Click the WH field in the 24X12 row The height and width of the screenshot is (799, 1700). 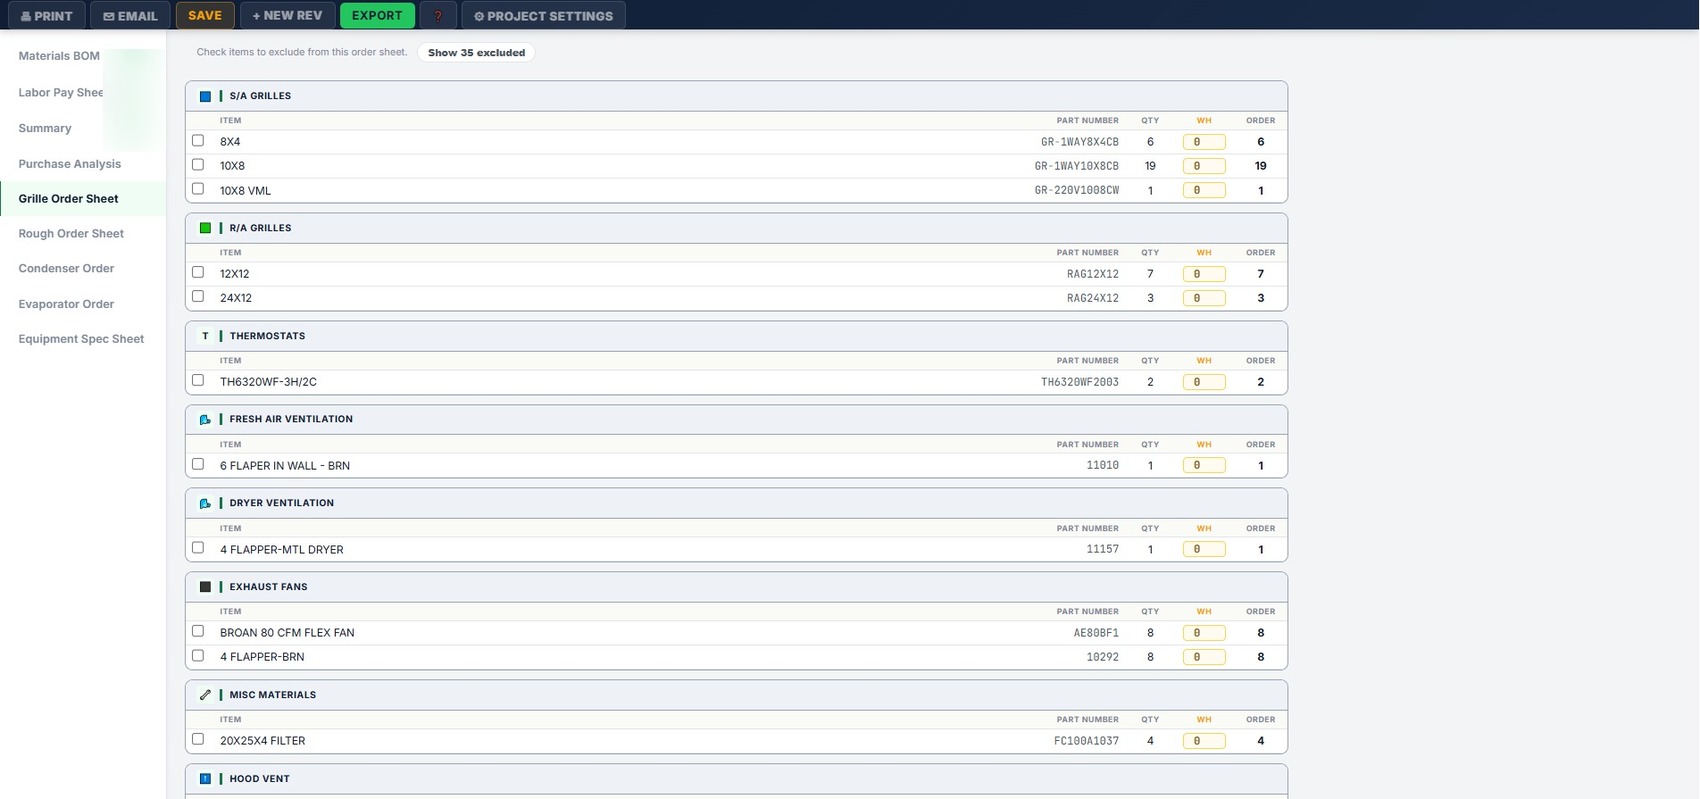click(1204, 298)
